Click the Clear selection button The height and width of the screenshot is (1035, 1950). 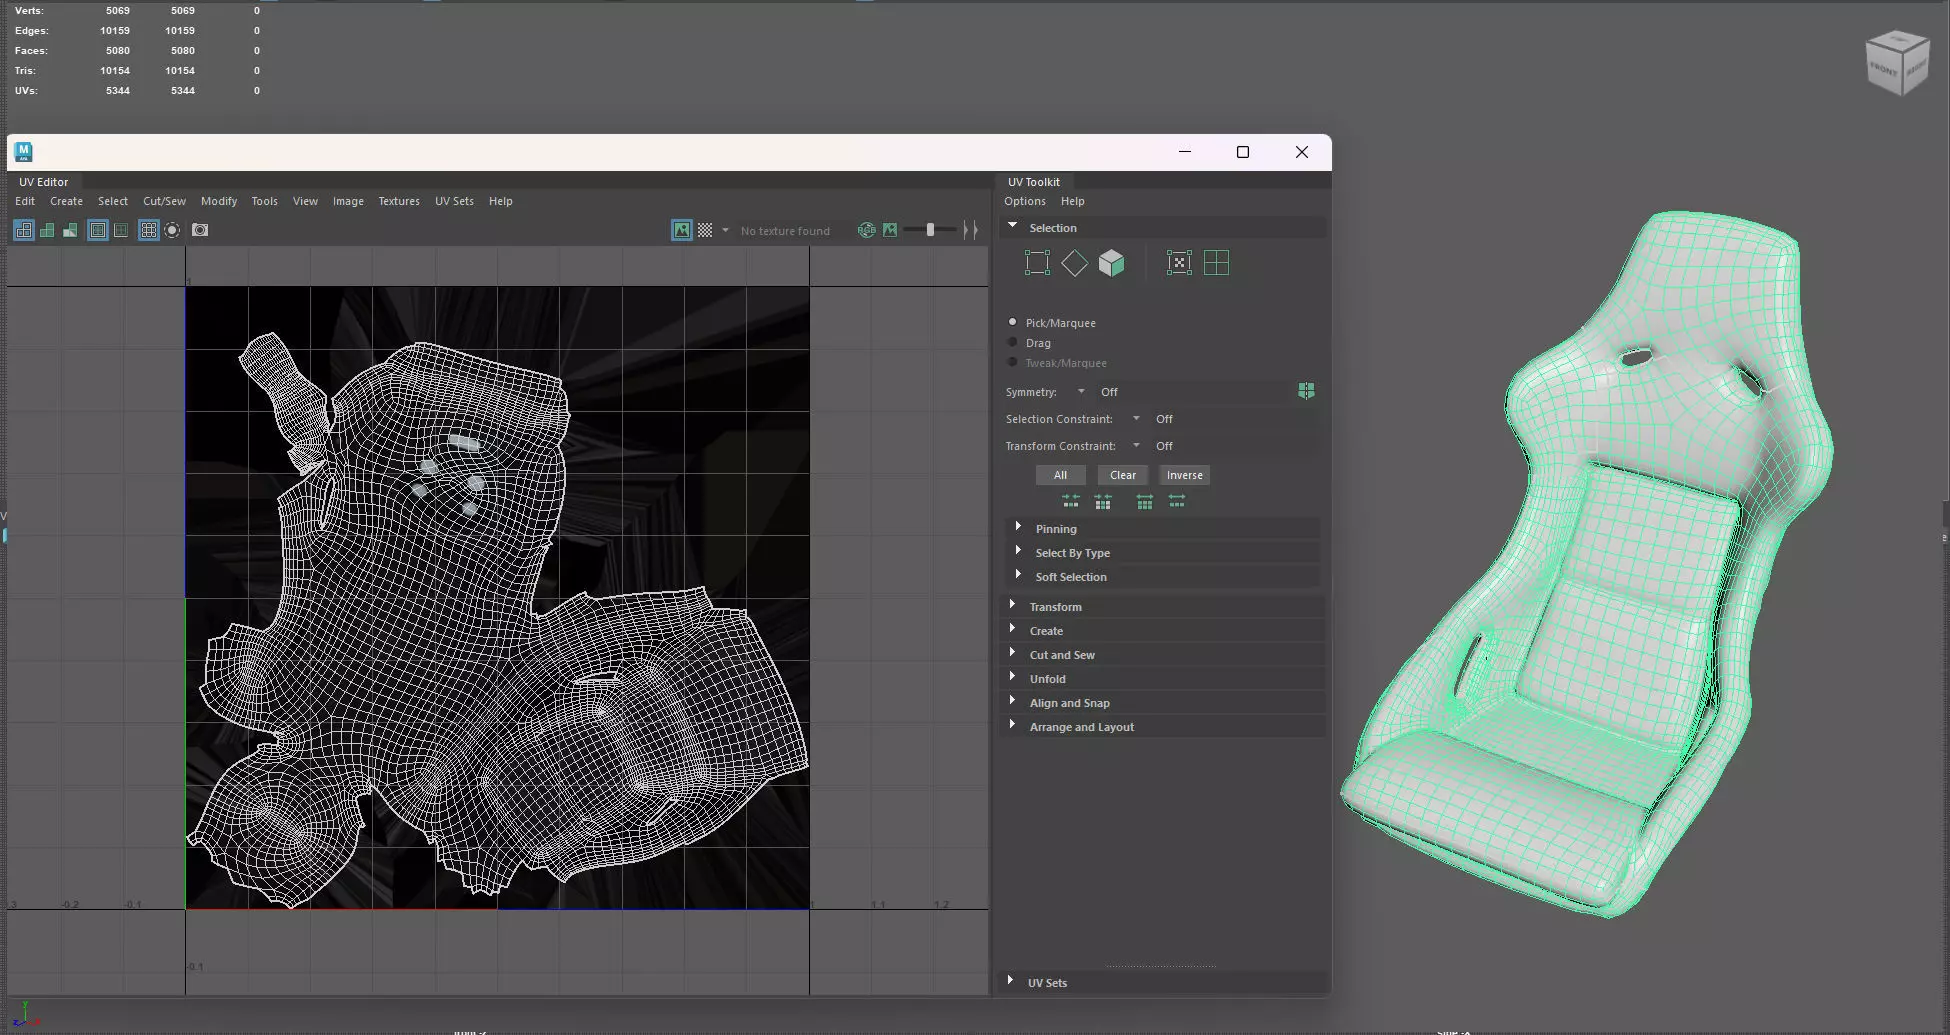coord(1123,475)
